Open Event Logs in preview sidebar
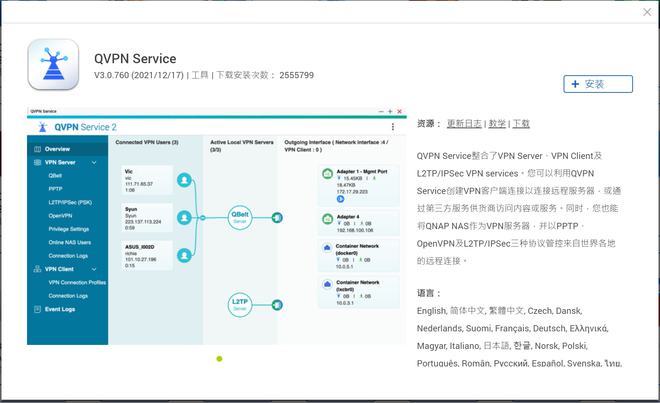The image size is (660, 403). (x=60, y=309)
